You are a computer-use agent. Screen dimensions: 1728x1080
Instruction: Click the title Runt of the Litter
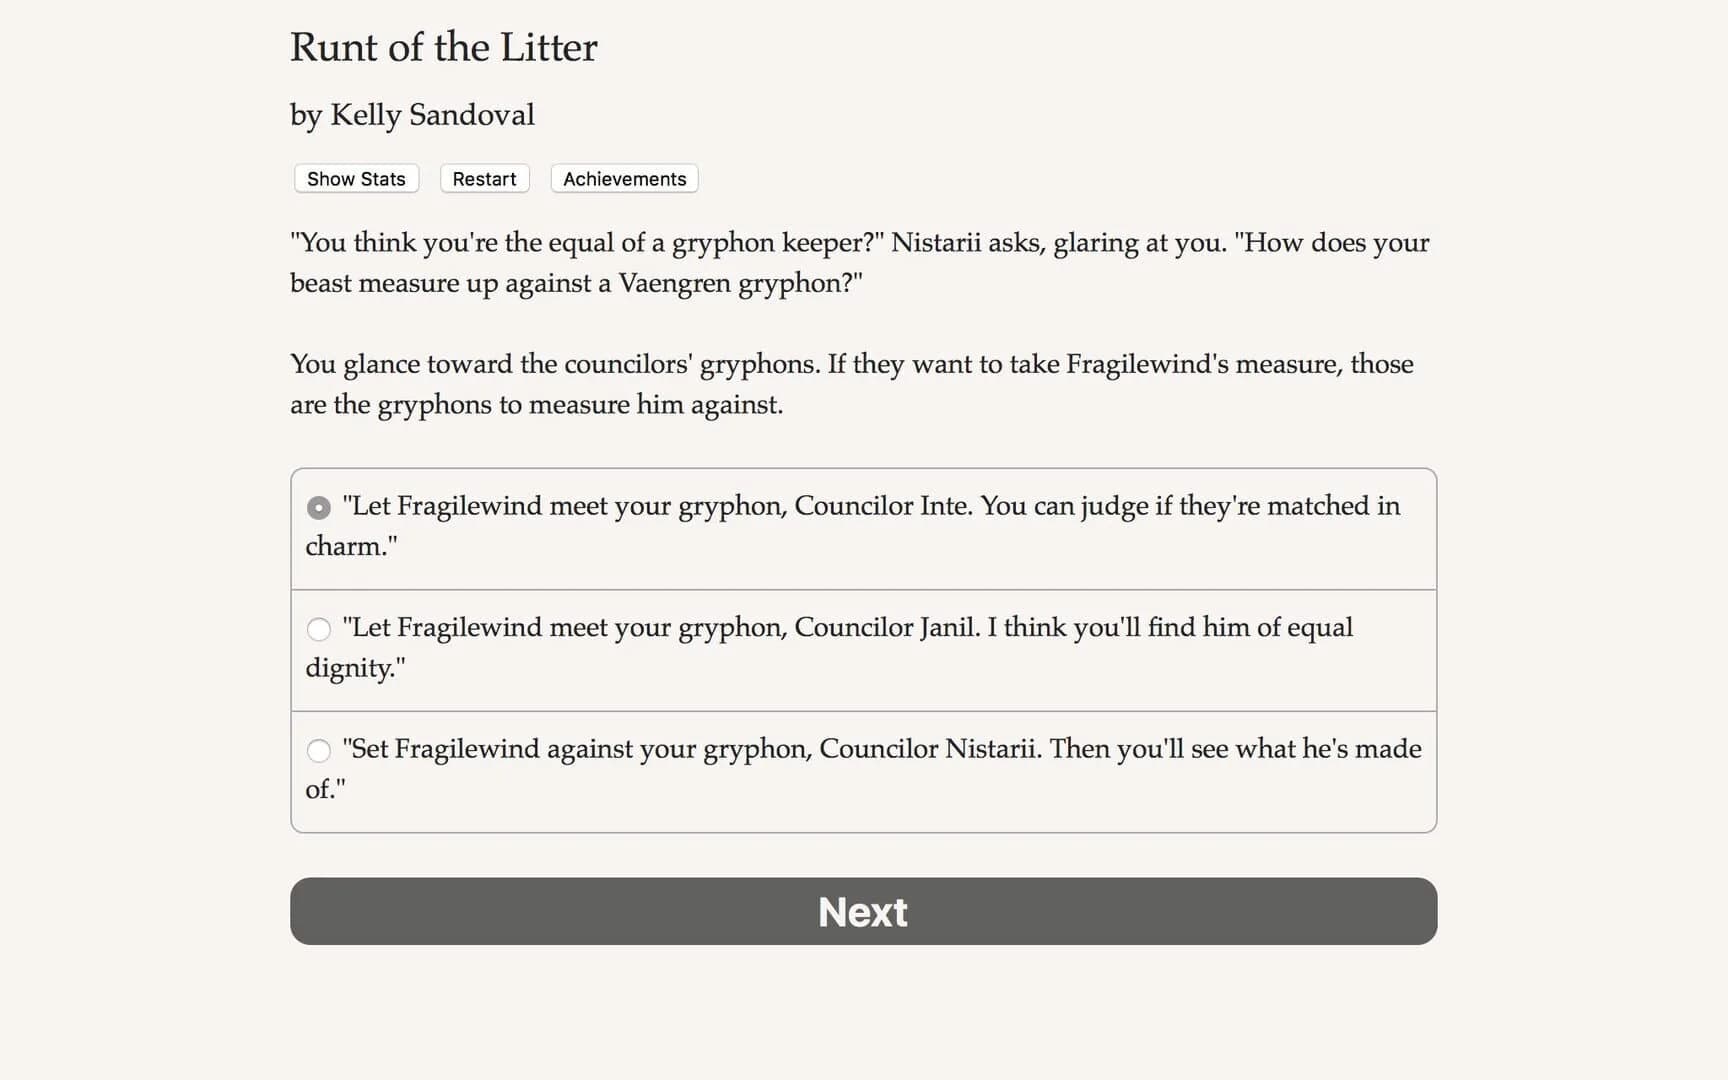point(443,47)
